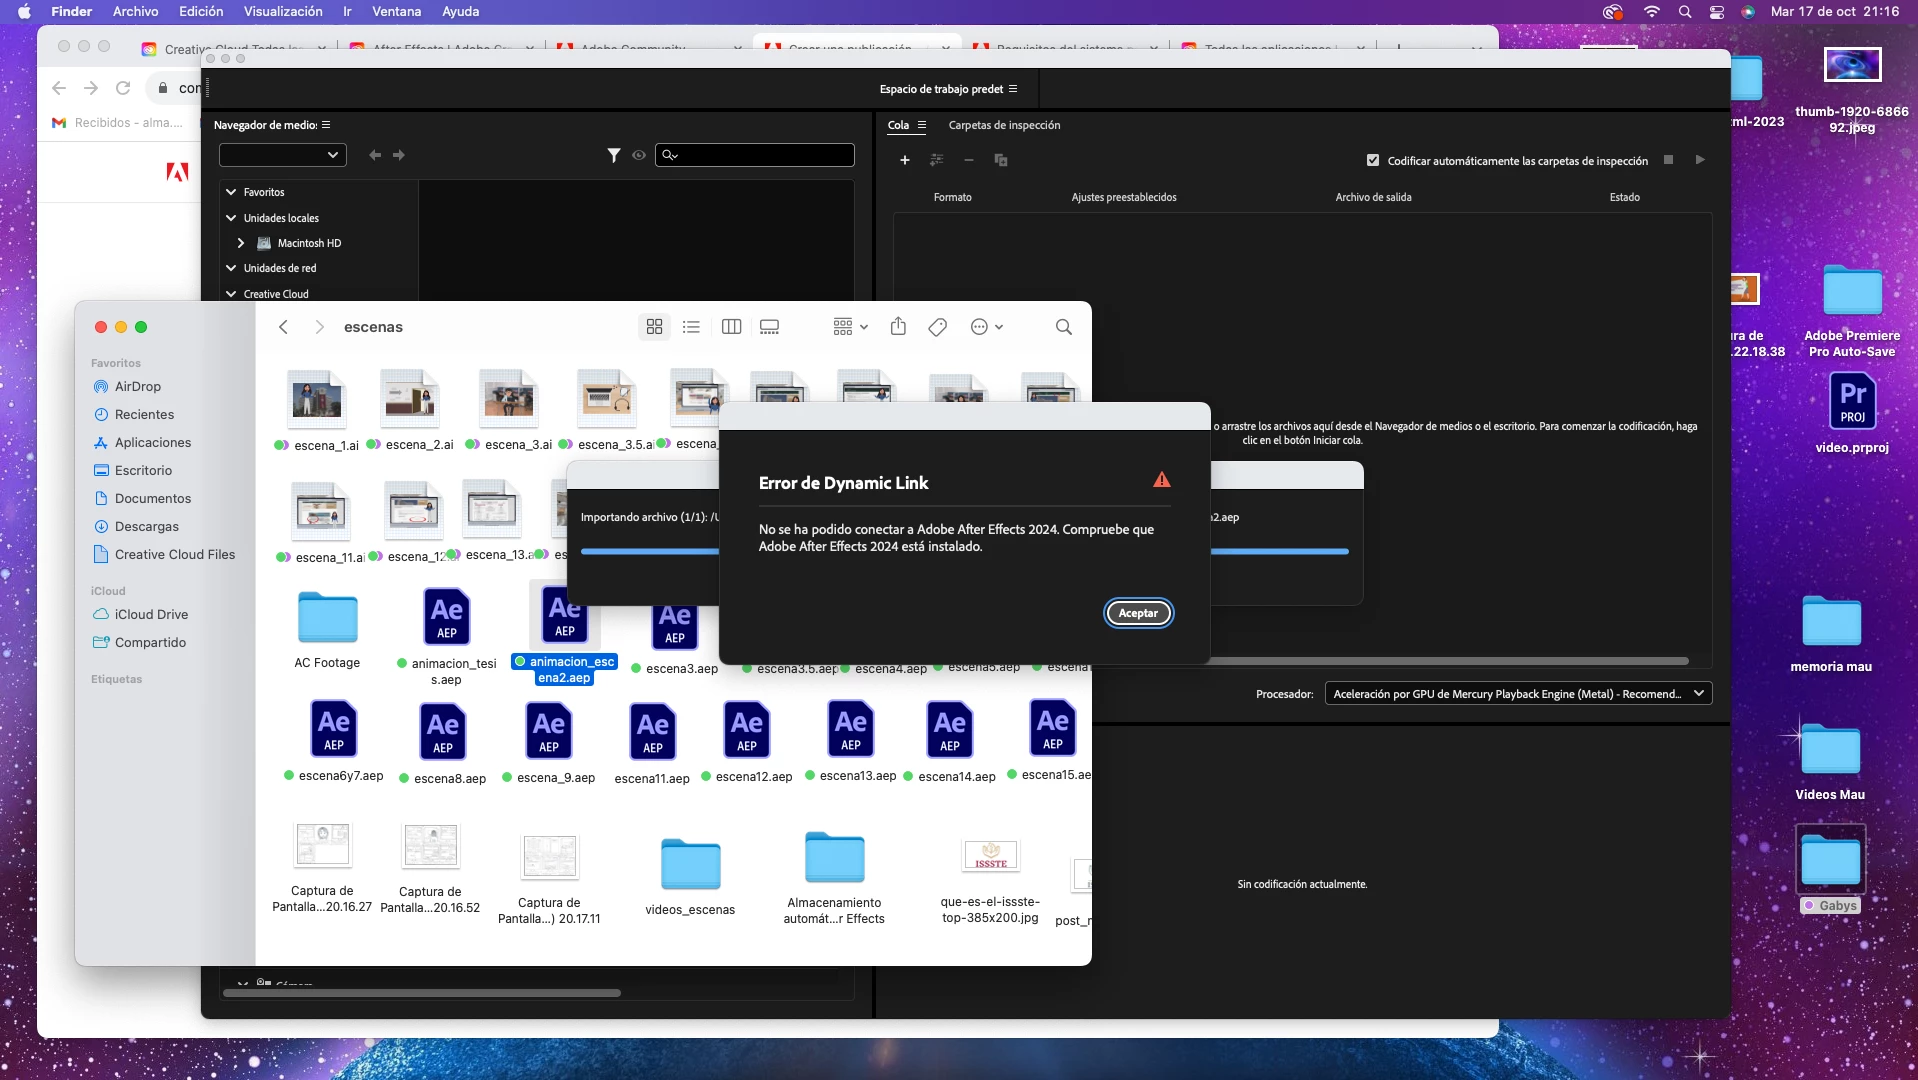The image size is (1918, 1080).
Task: Expand the Macintosh HD drive
Action: coord(241,243)
